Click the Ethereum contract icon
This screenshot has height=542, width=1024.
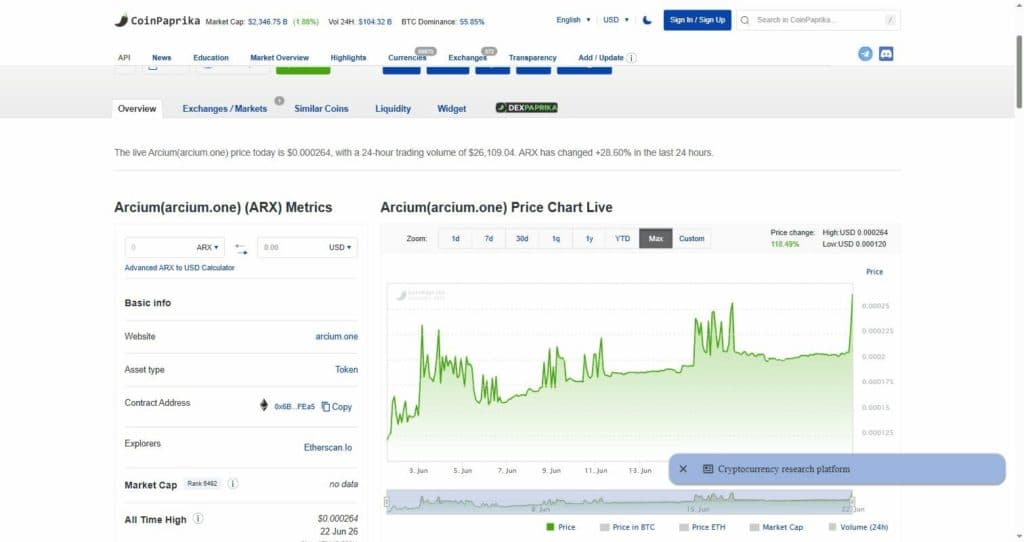pos(264,405)
